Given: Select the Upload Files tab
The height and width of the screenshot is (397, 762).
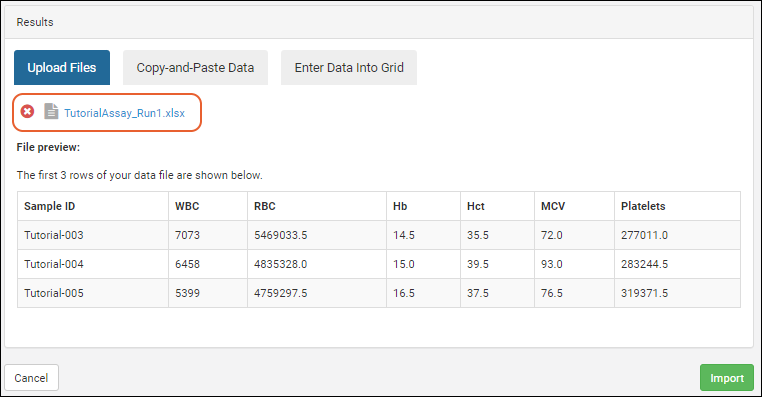Looking at the screenshot, I should [x=62, y=68].
